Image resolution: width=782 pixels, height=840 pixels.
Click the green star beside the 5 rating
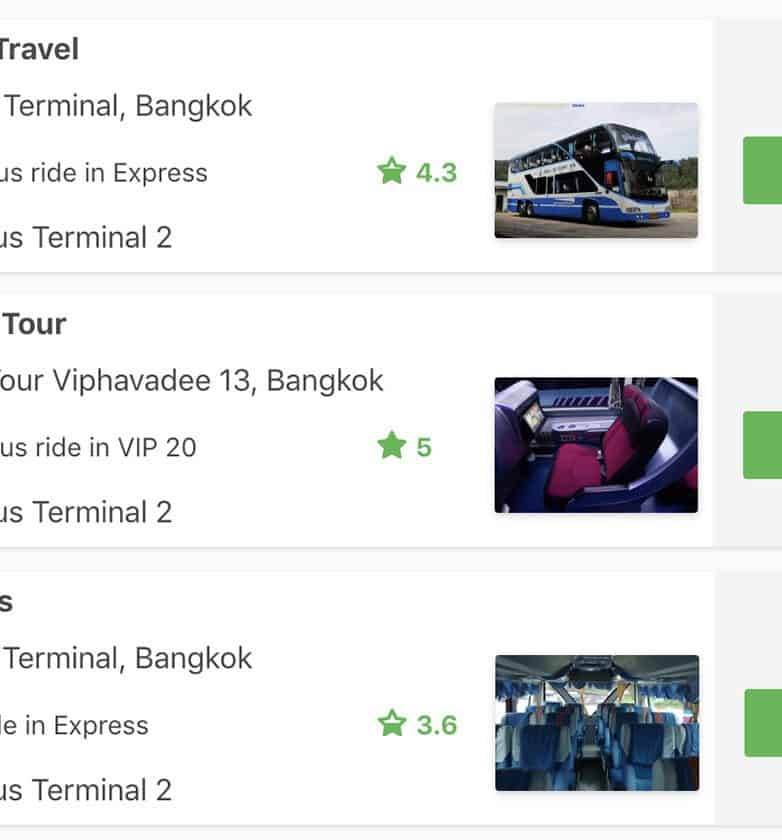tap(391, 446)
